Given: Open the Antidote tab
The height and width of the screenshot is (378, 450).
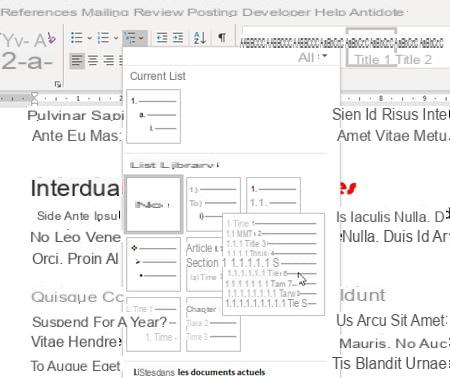Looking at the screenshot, I should click(x=377, y=12).
